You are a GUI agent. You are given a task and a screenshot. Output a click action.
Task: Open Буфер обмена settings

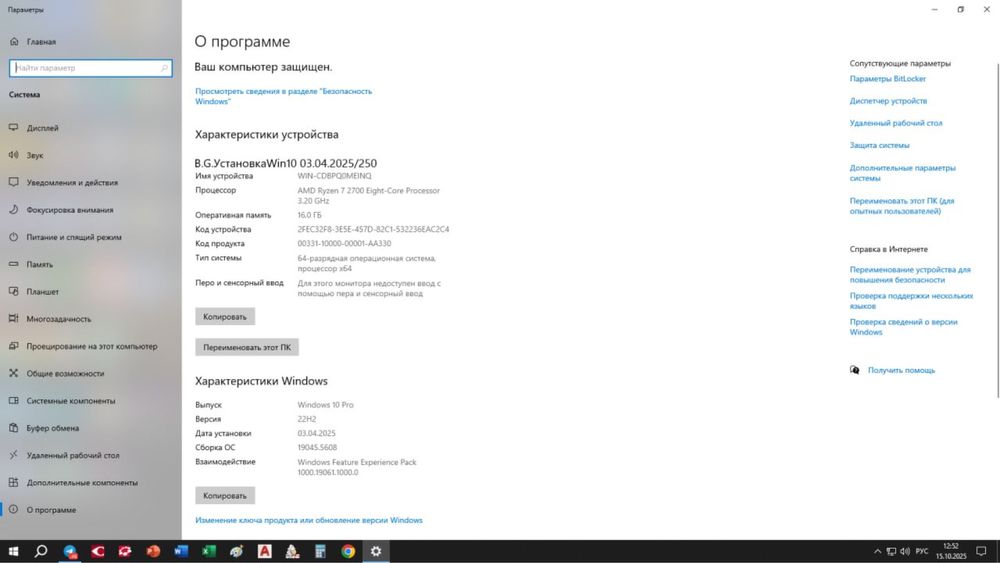pyautogui.click(x=52, y=428)
